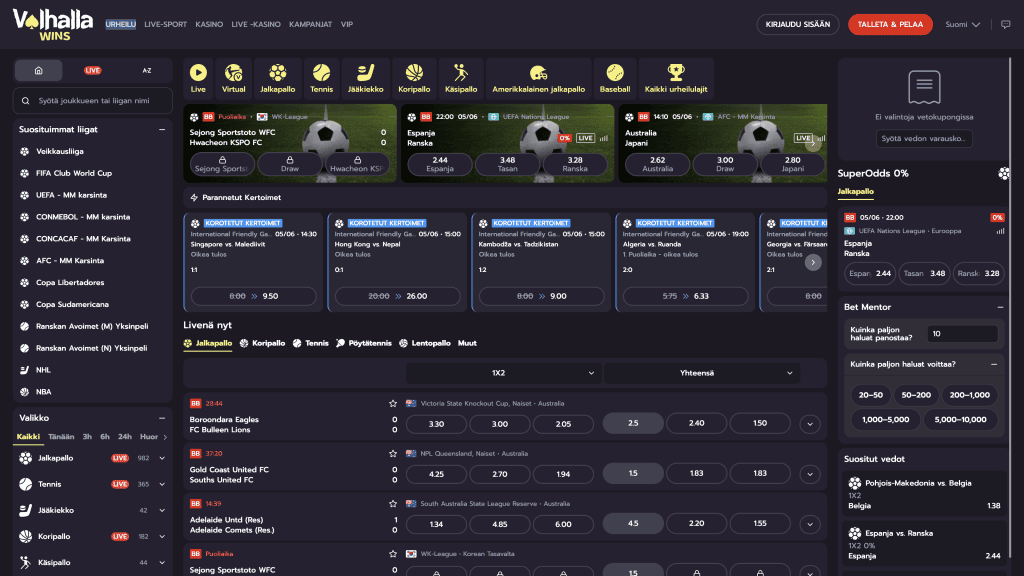Open Suomi language dropdown
The image size is (1024, 576).
[963, 24]
